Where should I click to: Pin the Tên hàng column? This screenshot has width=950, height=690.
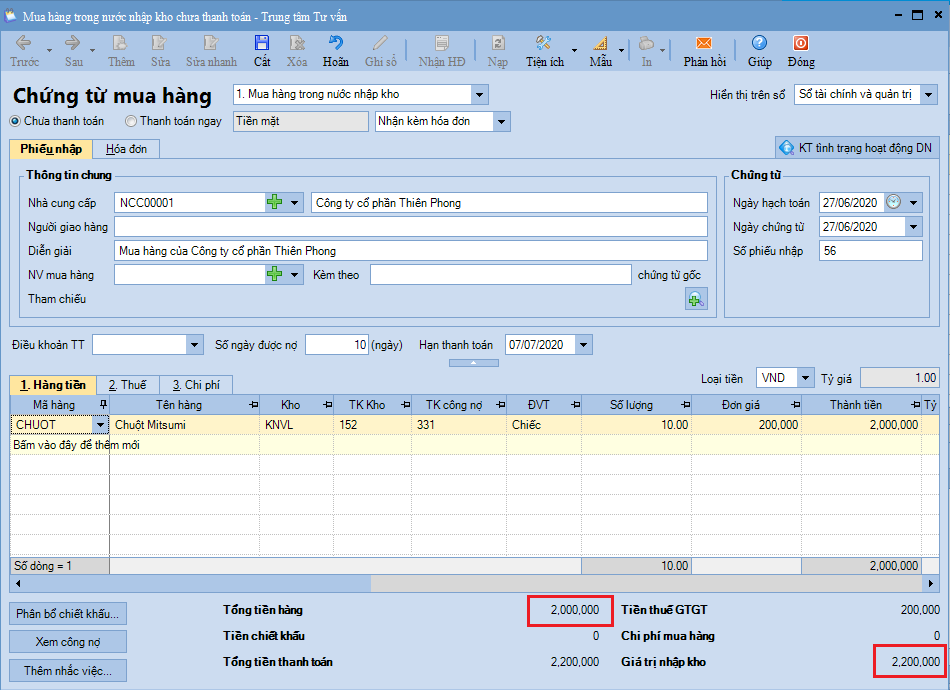[x=254, y=404]
